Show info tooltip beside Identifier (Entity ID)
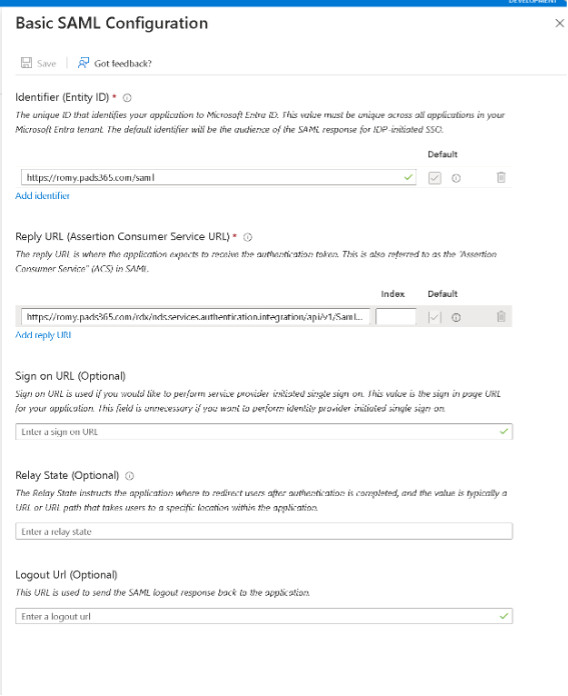This screenshot has width=568, height=696. tap(127, 98)
